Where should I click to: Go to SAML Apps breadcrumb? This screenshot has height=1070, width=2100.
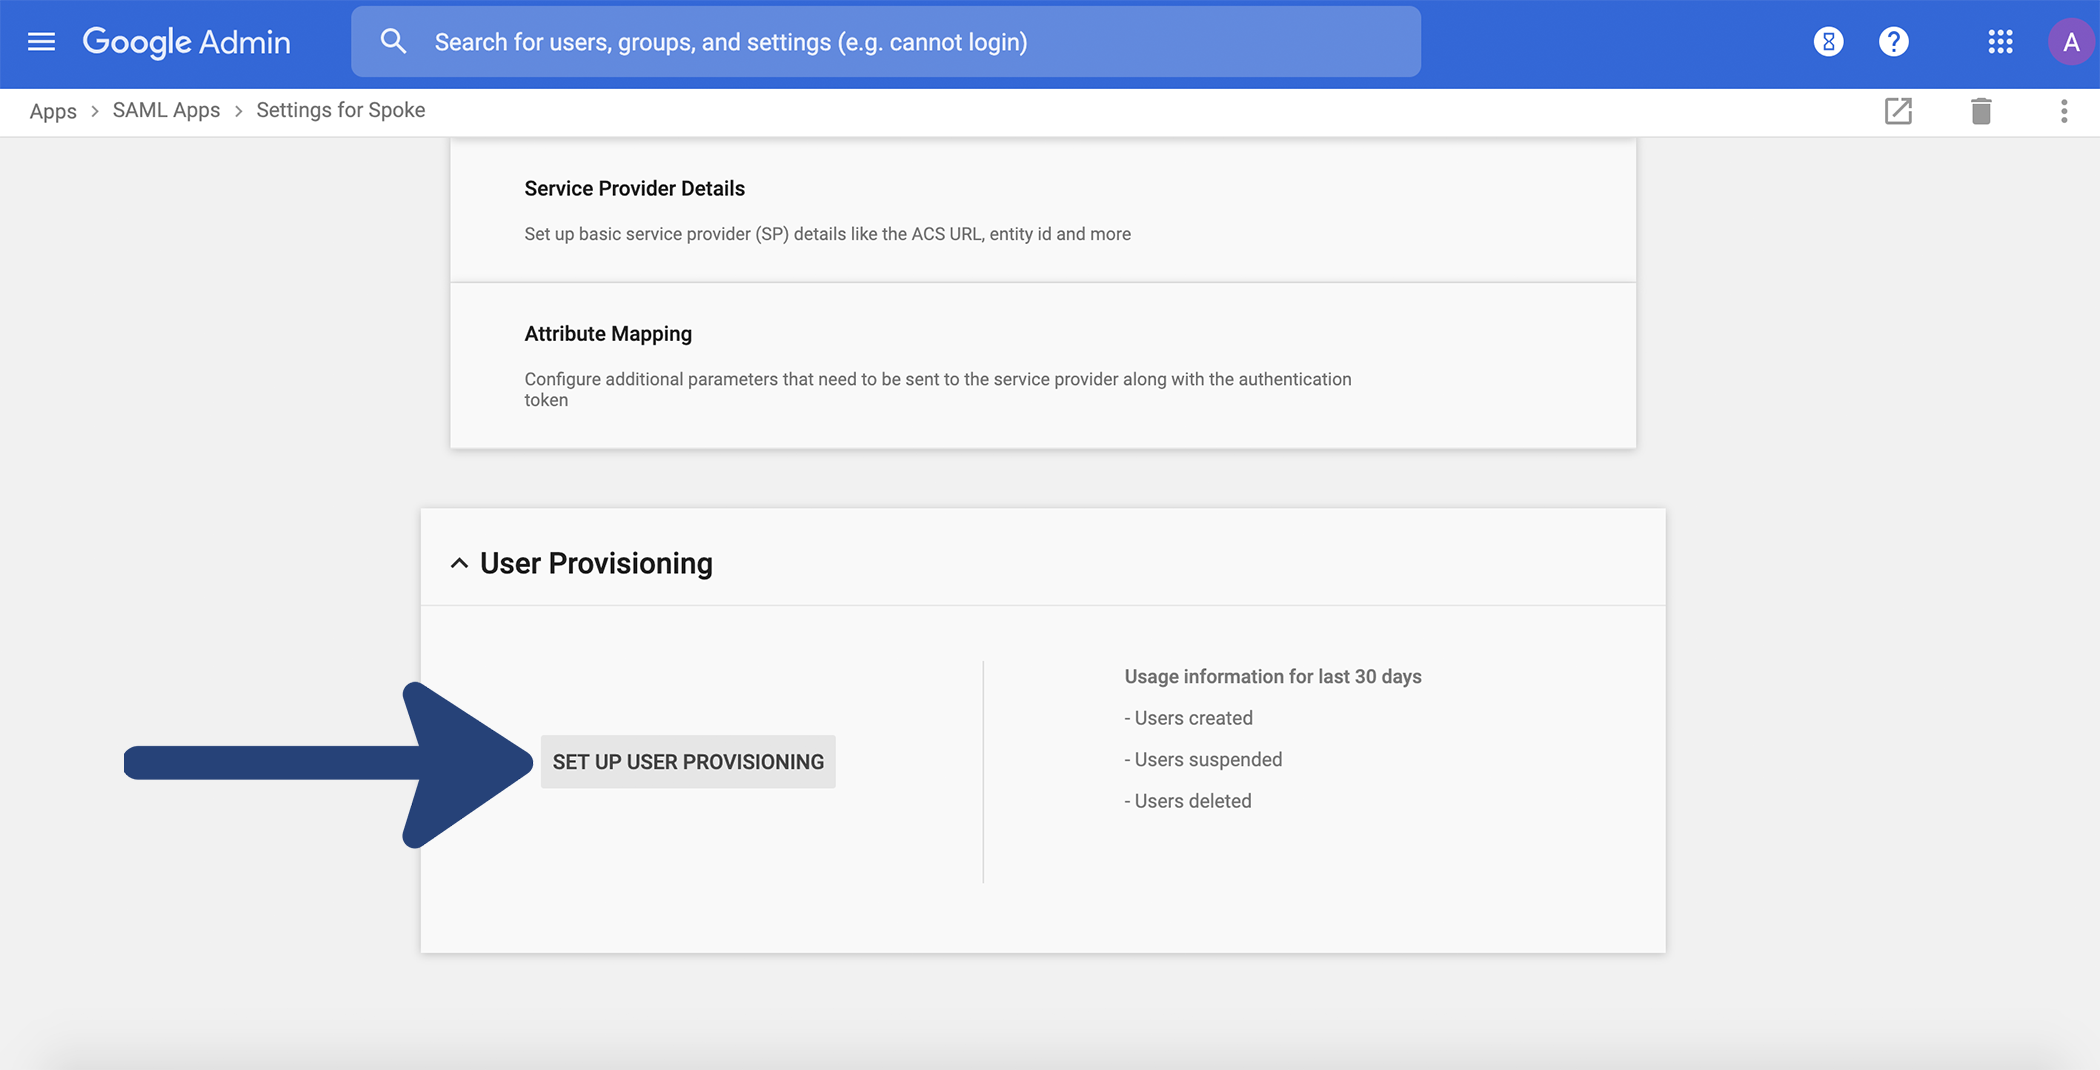pyautogui.click(x=166, y=110)
